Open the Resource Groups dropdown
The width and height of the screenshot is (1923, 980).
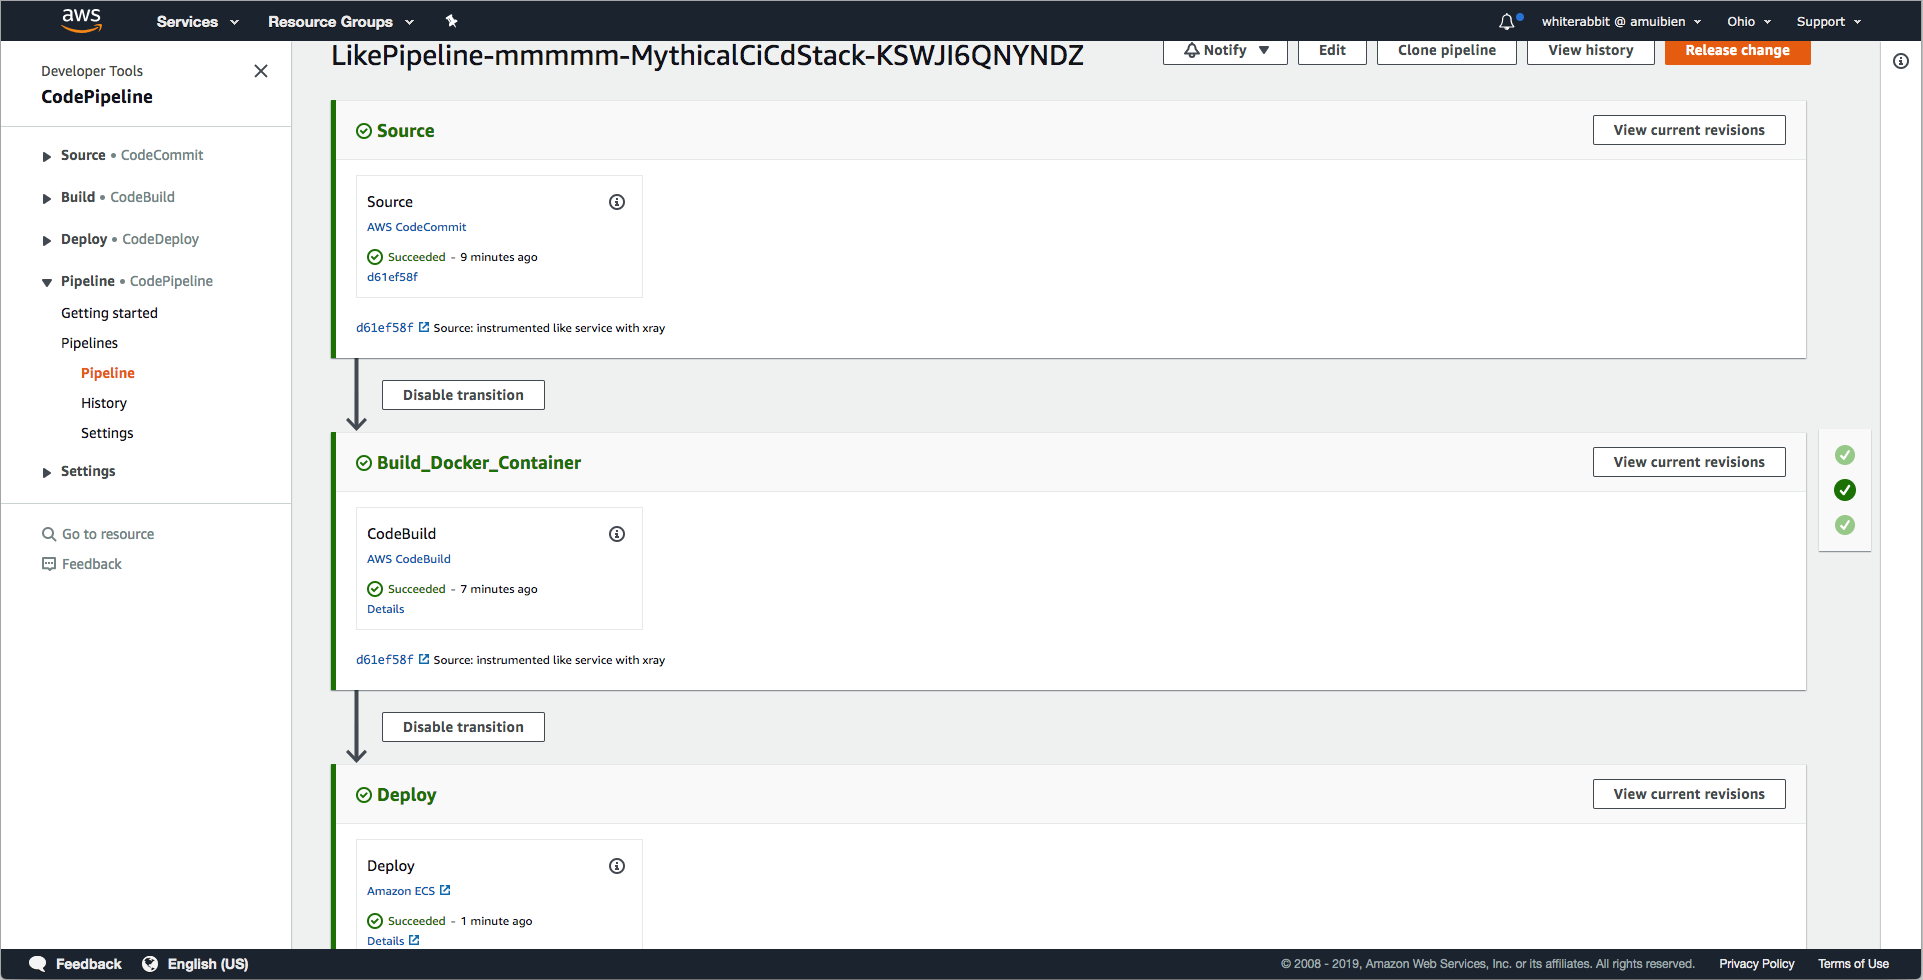[340, 21]
